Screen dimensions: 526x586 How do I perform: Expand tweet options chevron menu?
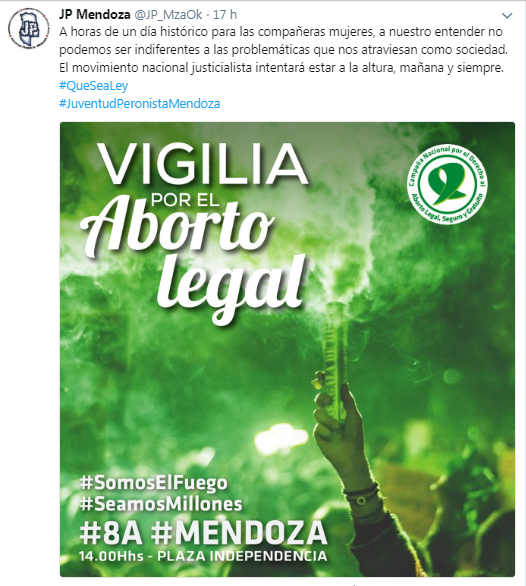click(507, 16)
